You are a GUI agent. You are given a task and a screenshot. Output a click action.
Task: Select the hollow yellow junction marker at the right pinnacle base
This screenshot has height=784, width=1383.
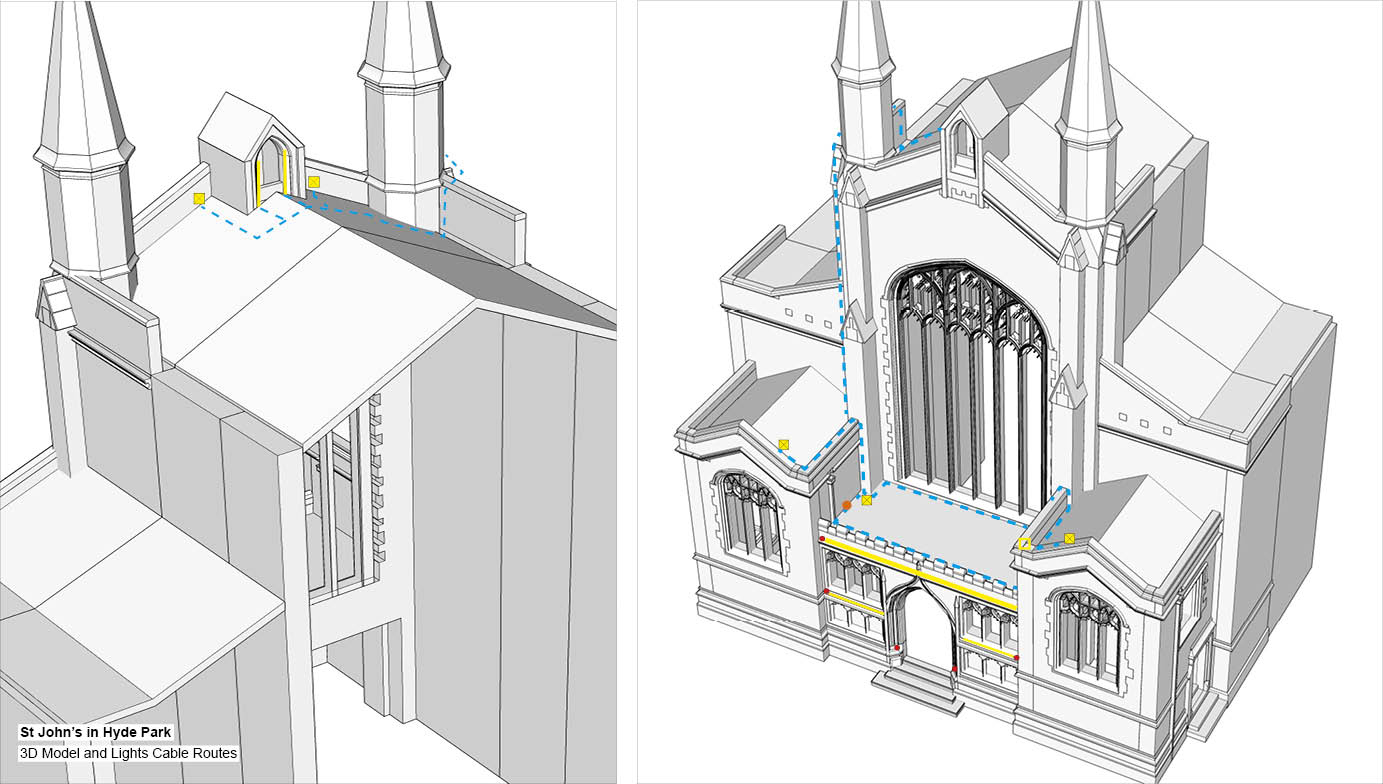click(1024, 542)
